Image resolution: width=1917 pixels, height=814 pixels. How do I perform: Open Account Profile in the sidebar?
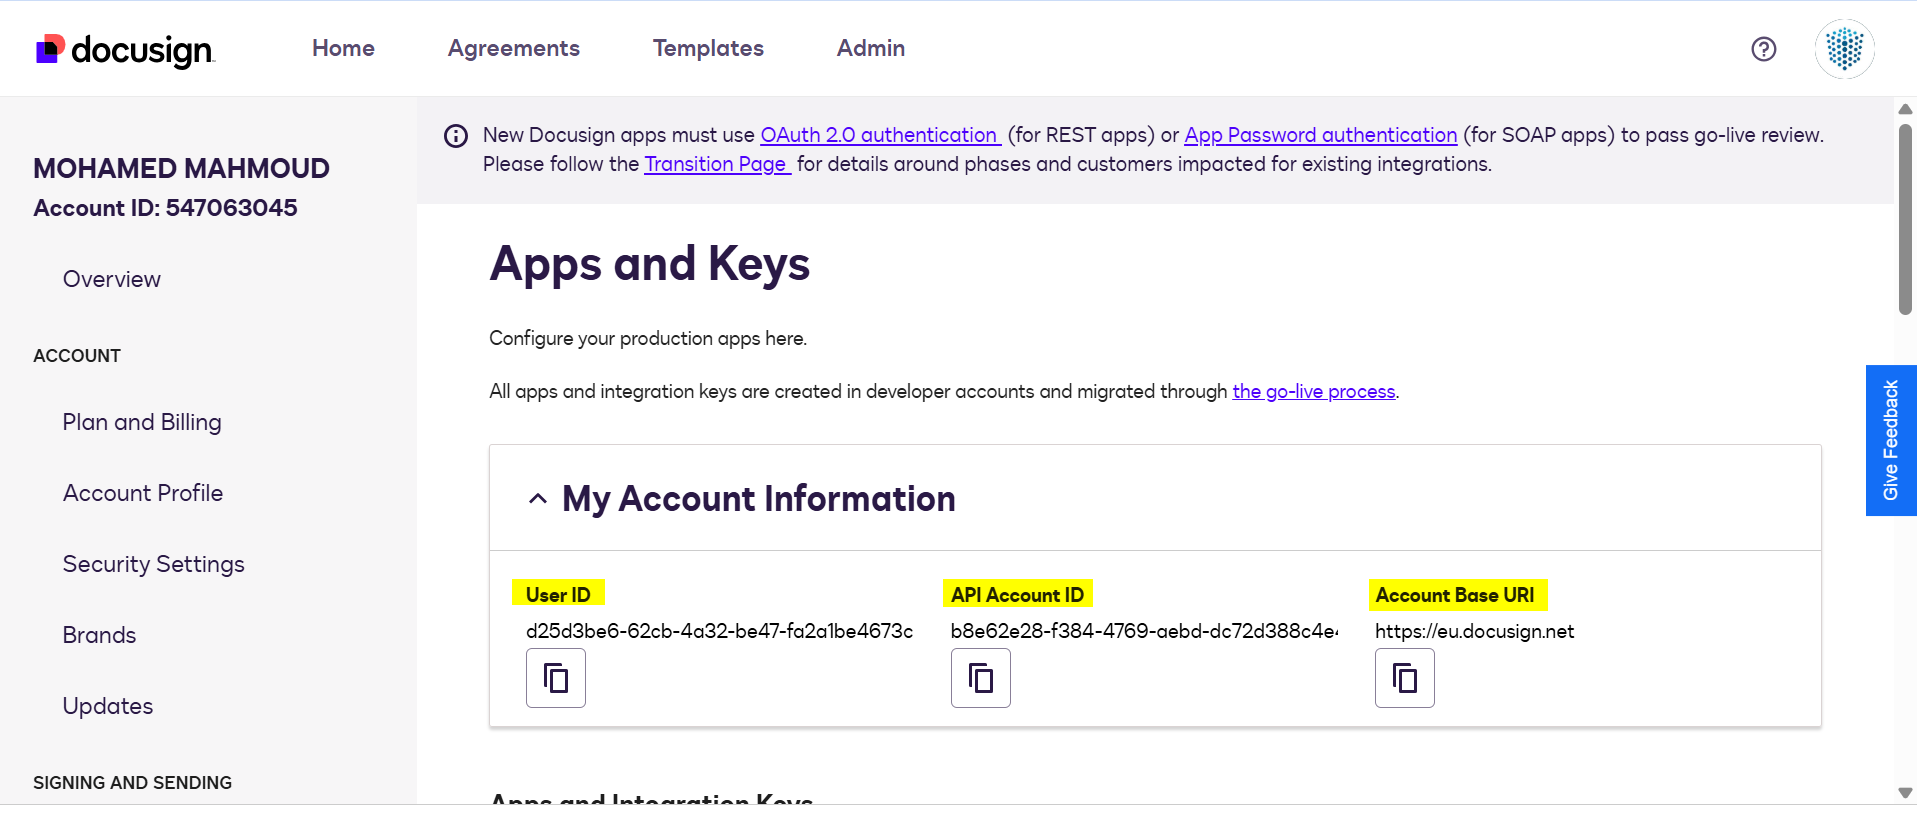[143, 493]
